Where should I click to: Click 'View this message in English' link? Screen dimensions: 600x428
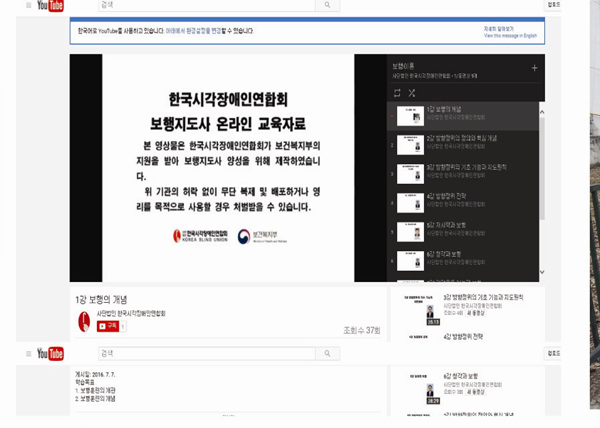(510, 36)
